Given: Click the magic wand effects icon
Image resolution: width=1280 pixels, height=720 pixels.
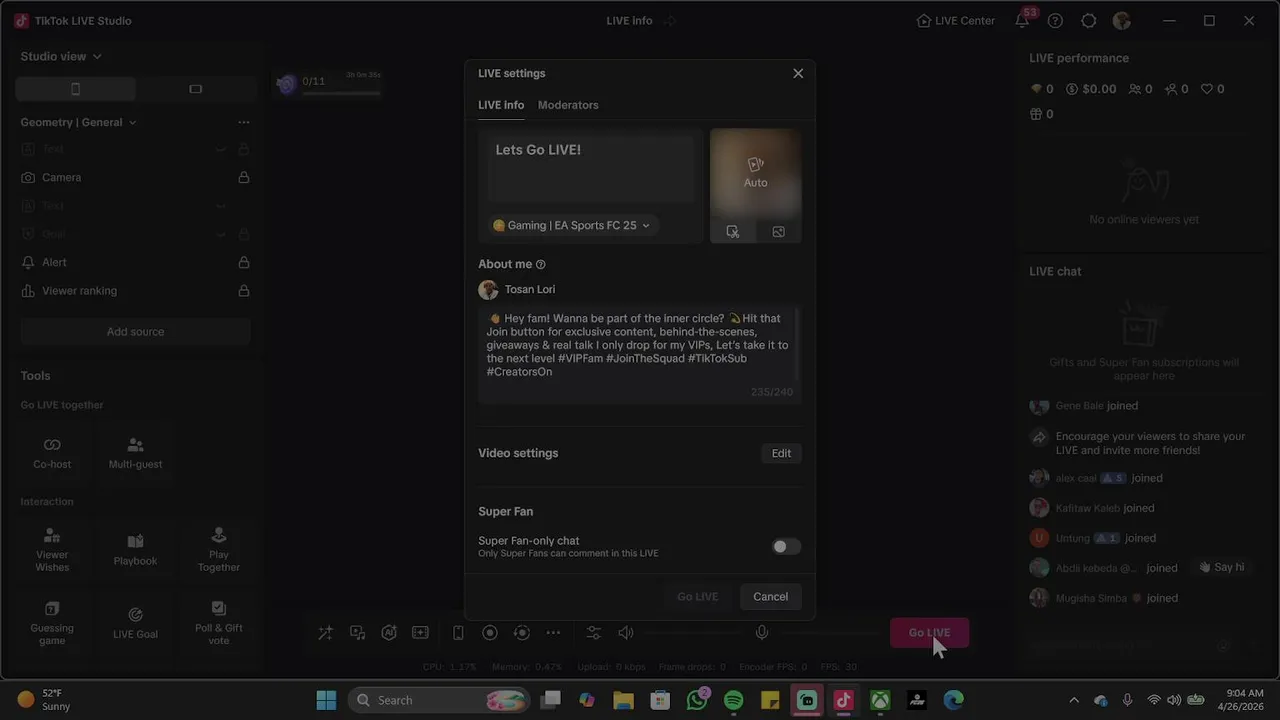Looking at the screenshot, I should [x=326, y=633].
